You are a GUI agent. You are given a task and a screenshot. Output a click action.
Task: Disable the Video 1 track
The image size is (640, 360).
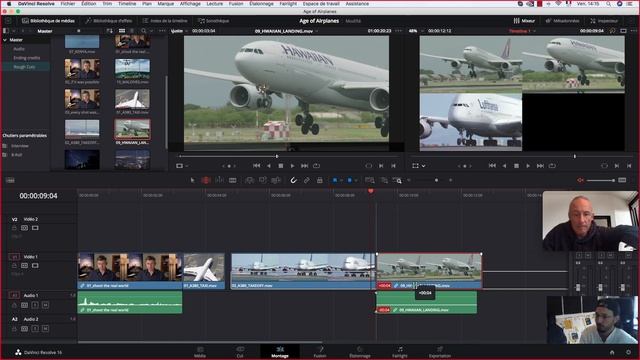tap(35, 265)
